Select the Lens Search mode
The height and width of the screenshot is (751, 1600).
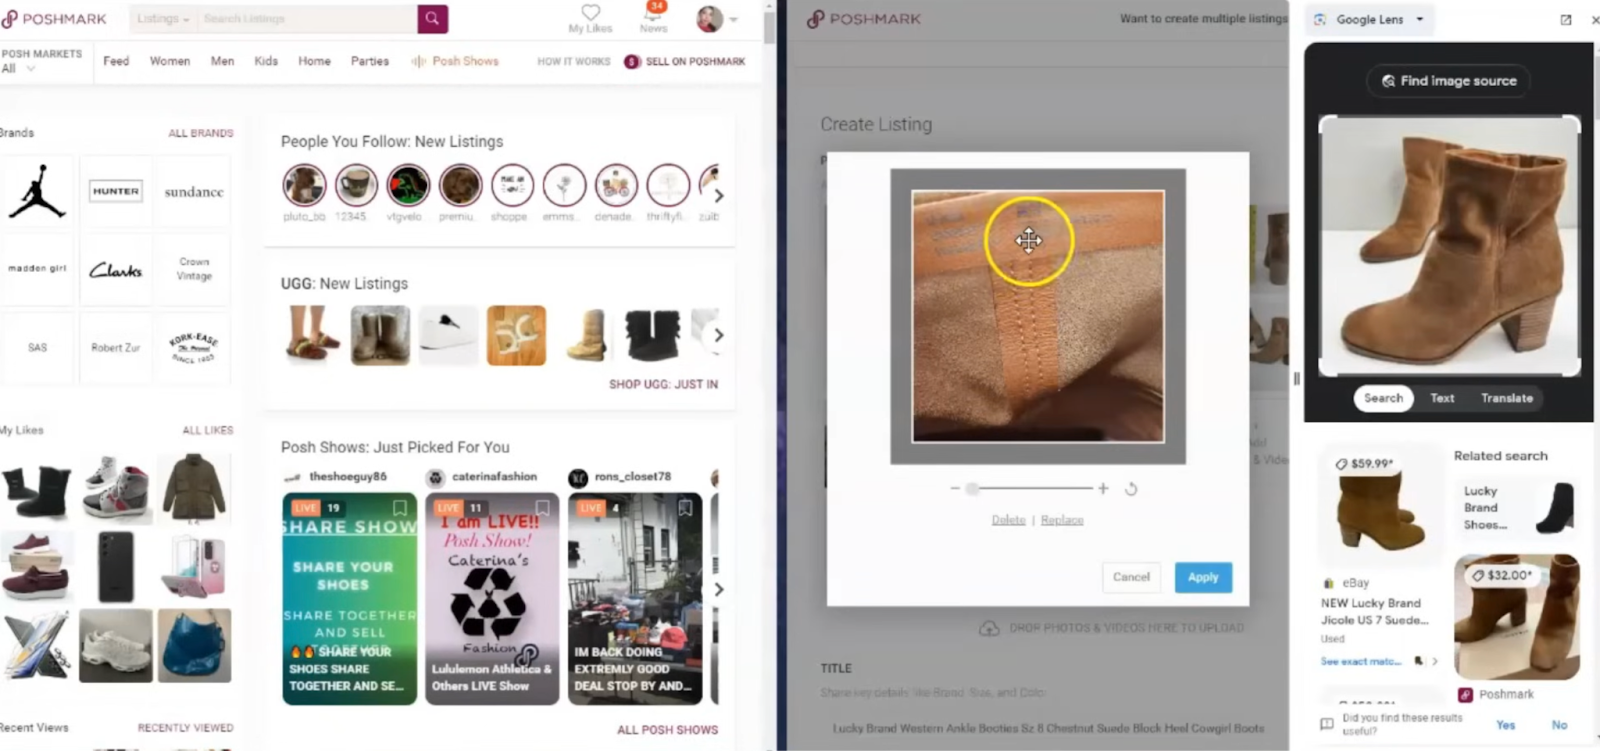pos(1383,398)
